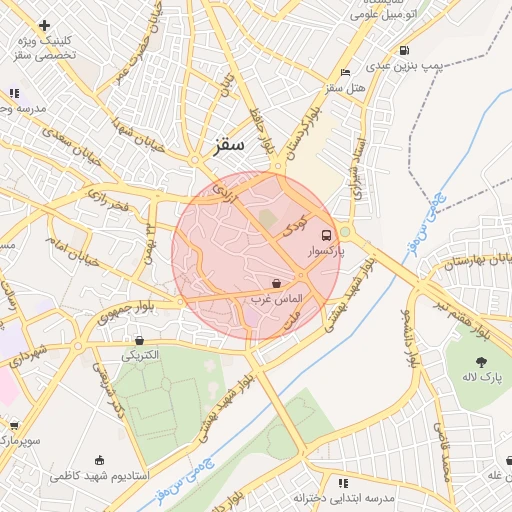The image size is (512, 512).
Task: Click the سقز city name label
Action: pyautogui.click(x=229, y=146)
